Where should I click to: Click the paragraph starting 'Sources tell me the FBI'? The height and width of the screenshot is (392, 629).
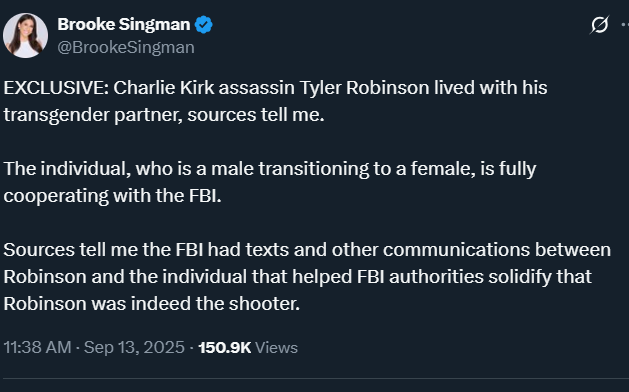coord(307,276)
